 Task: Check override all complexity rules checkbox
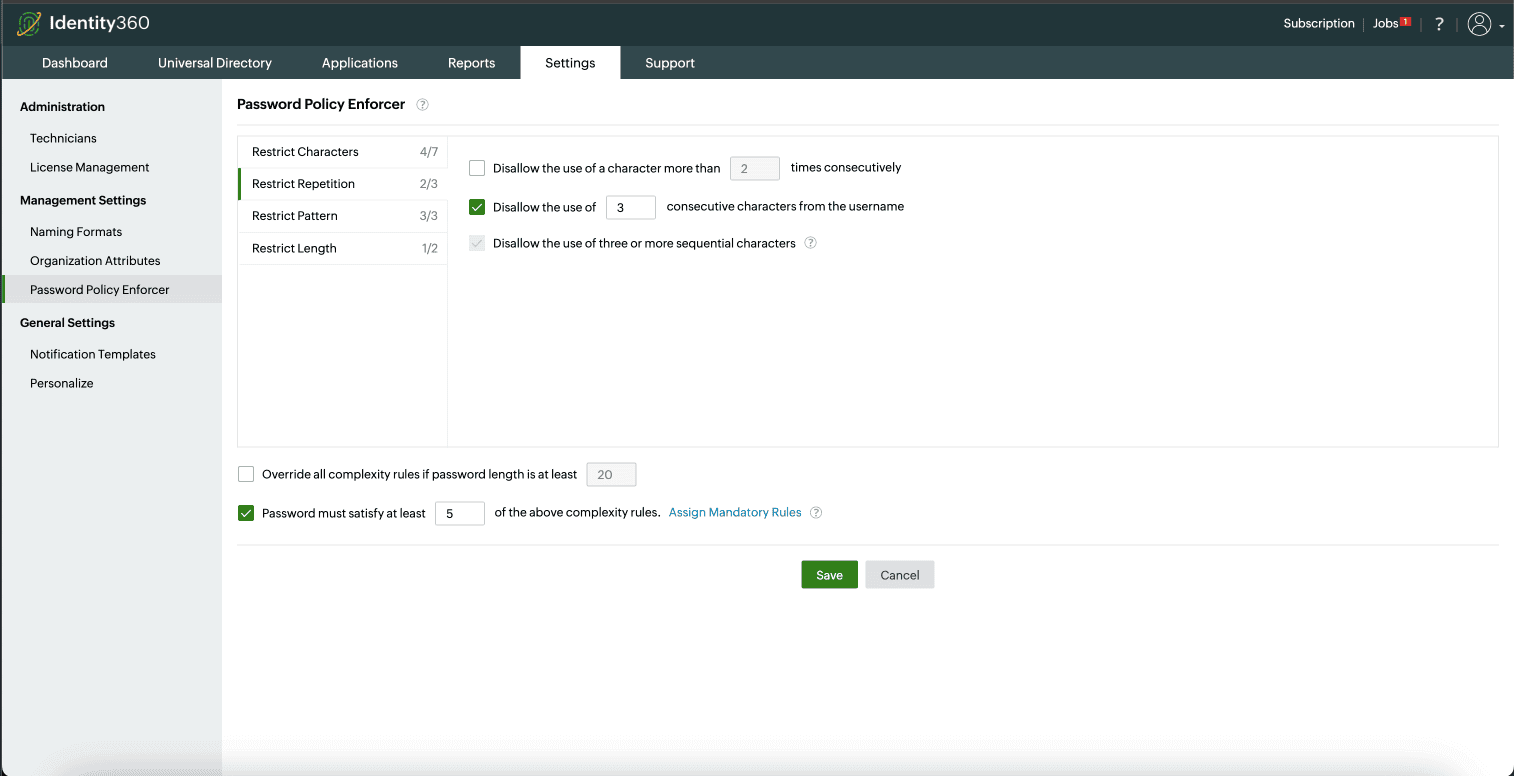pos(246,474)
